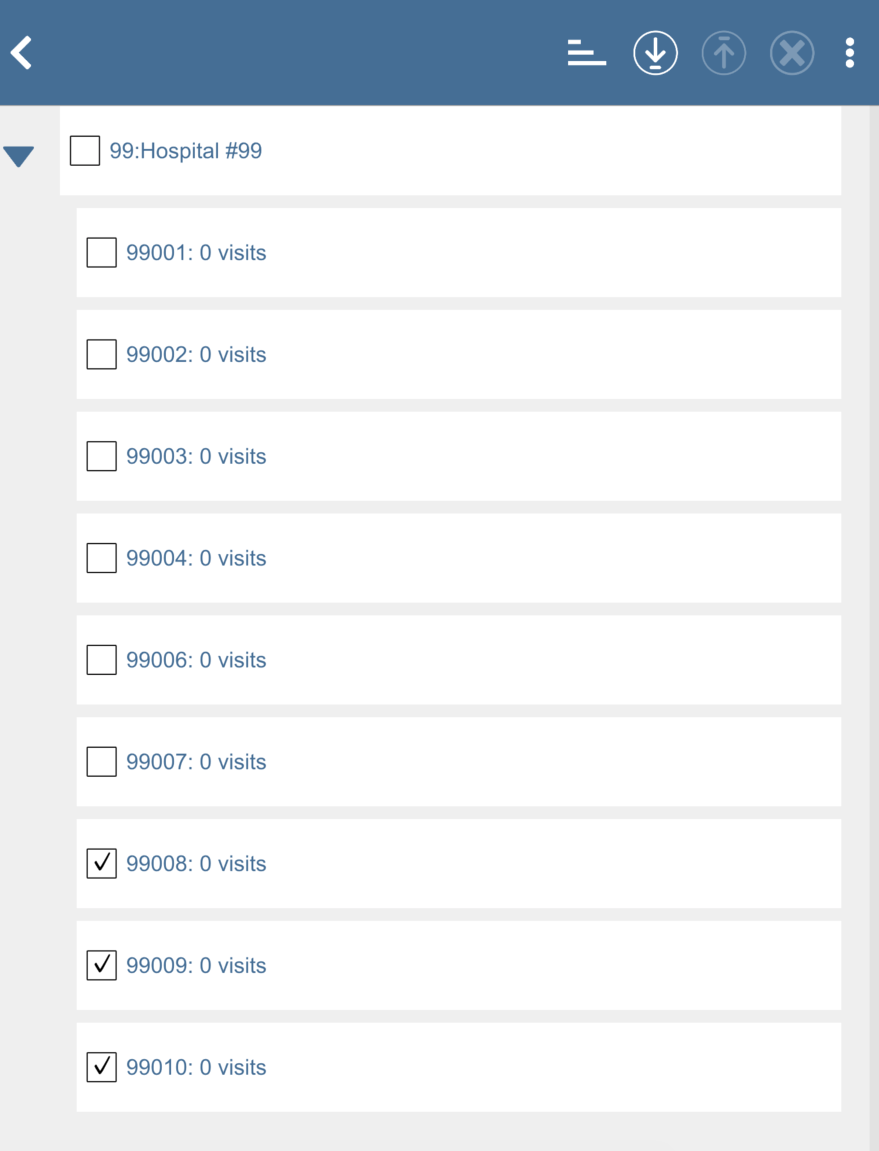
Task: Click the vertical scrollbar on right edge
Action: pyautogui.click(x=873, y=600)
